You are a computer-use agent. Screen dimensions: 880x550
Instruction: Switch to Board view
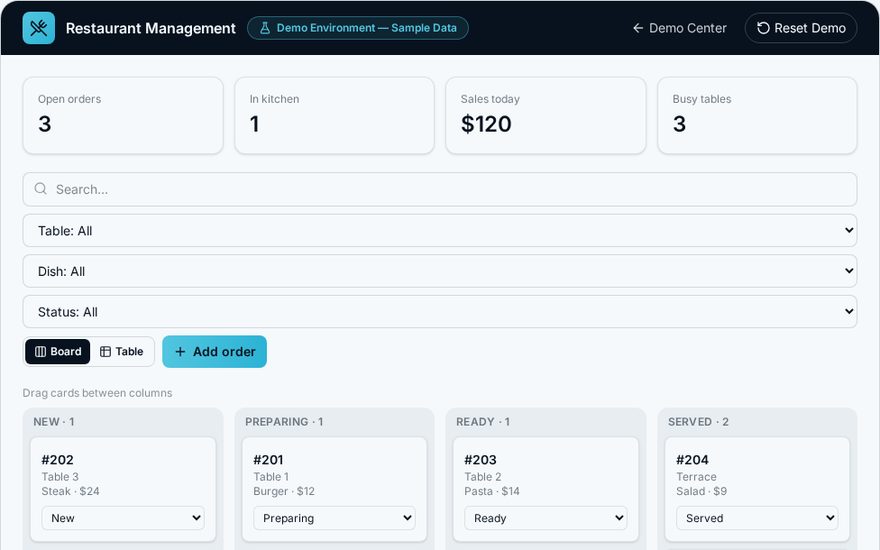pos(58,351)
